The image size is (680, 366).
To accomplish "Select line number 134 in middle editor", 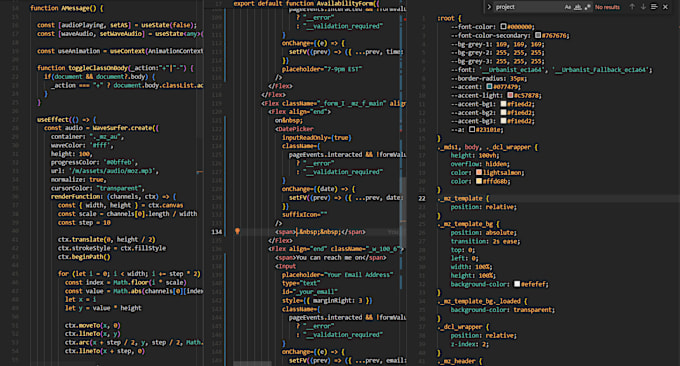I will pos(216,232).
